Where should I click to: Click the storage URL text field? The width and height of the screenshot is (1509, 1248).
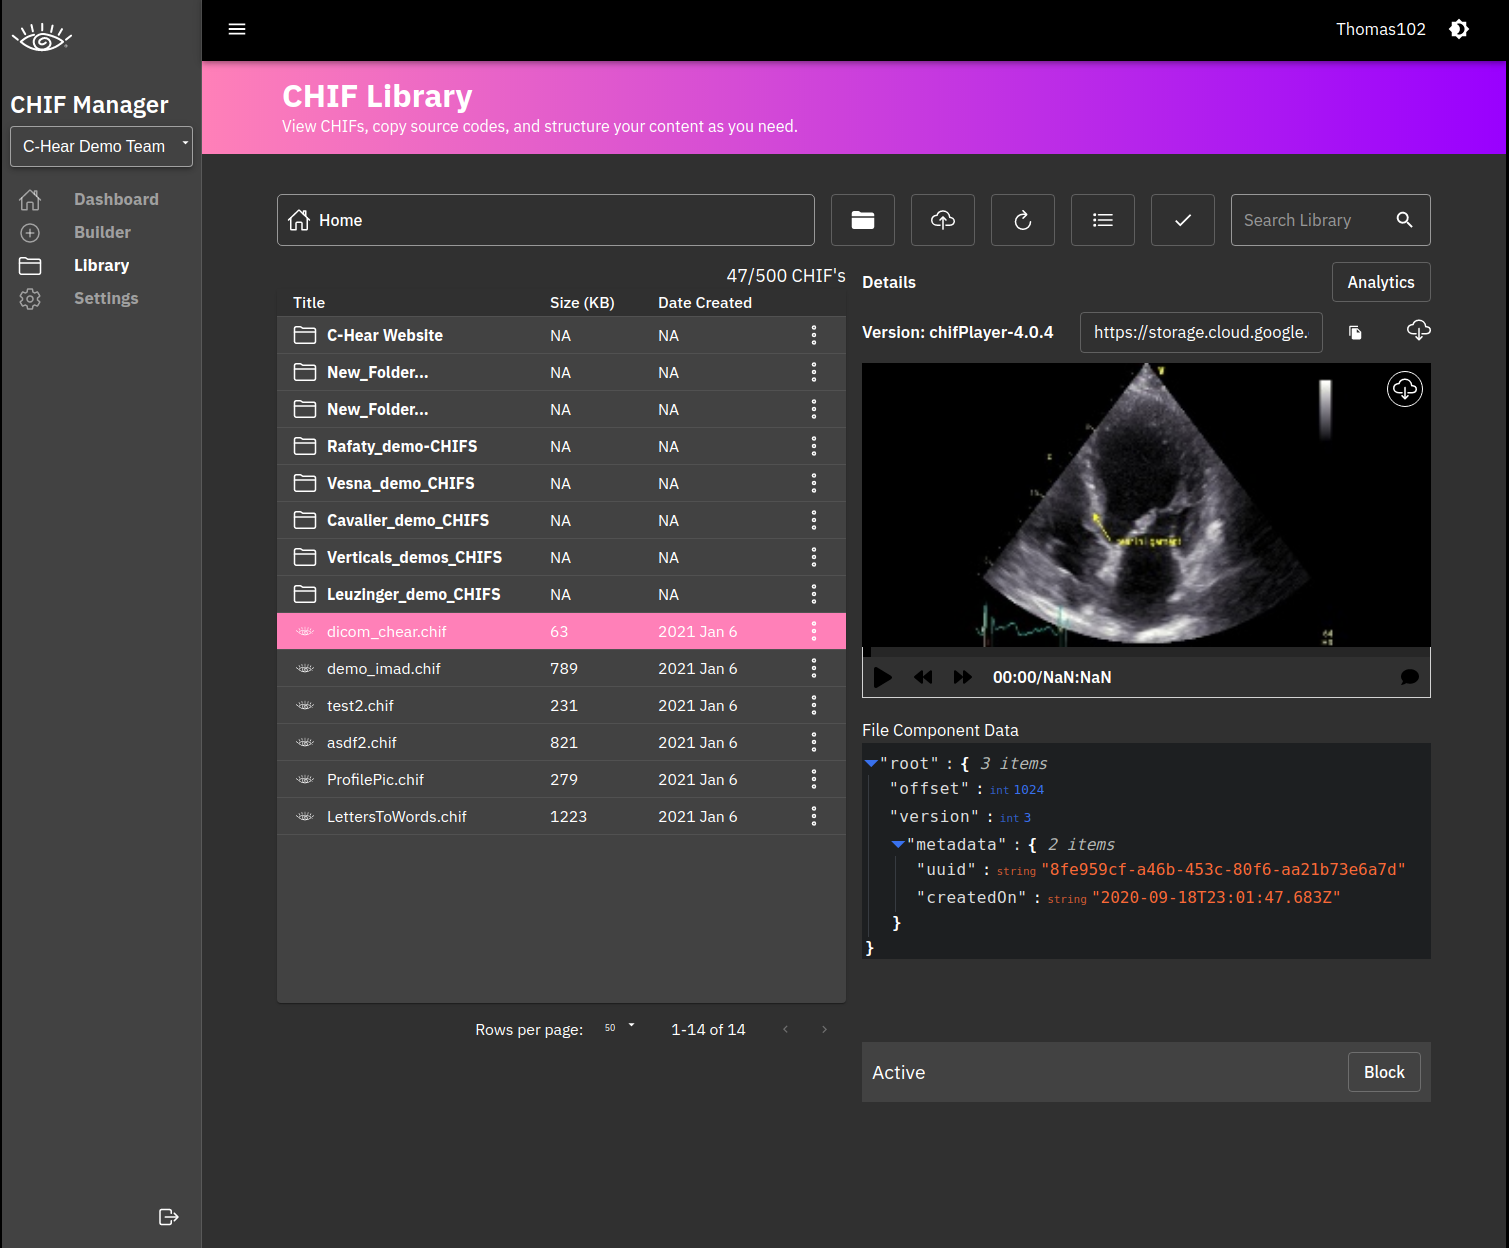coord(1201,332)
